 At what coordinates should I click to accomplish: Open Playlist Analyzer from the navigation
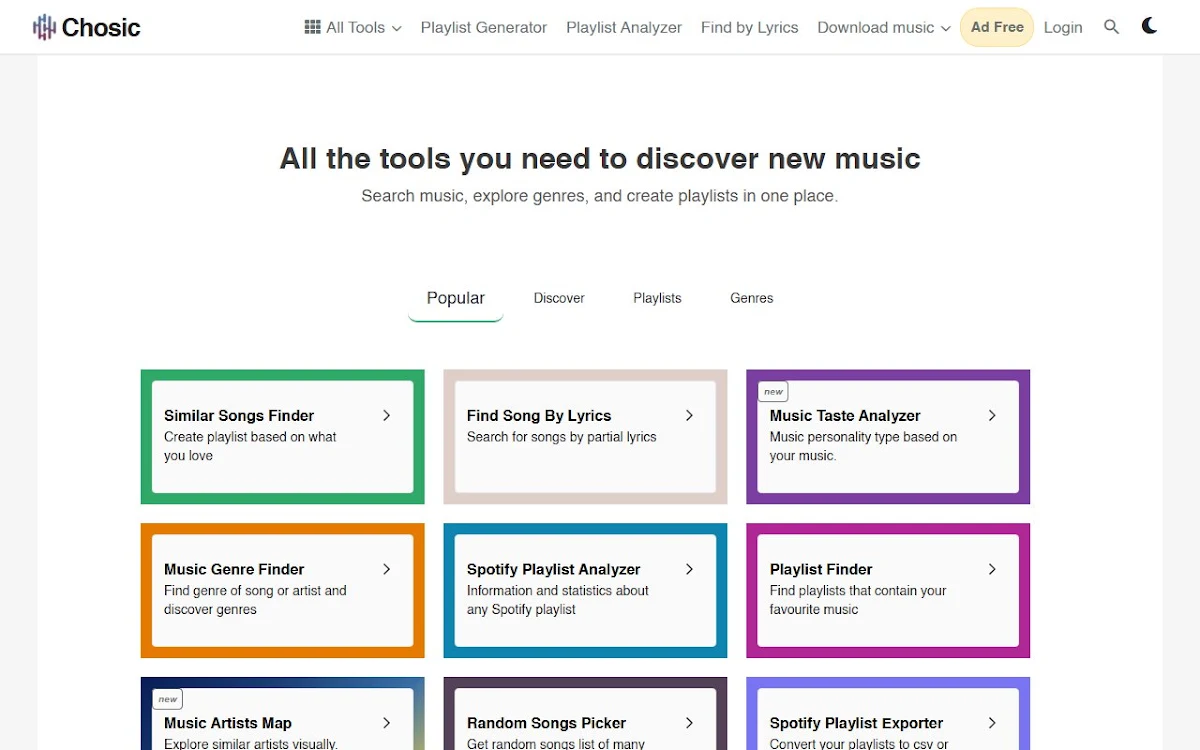point(624,27)
